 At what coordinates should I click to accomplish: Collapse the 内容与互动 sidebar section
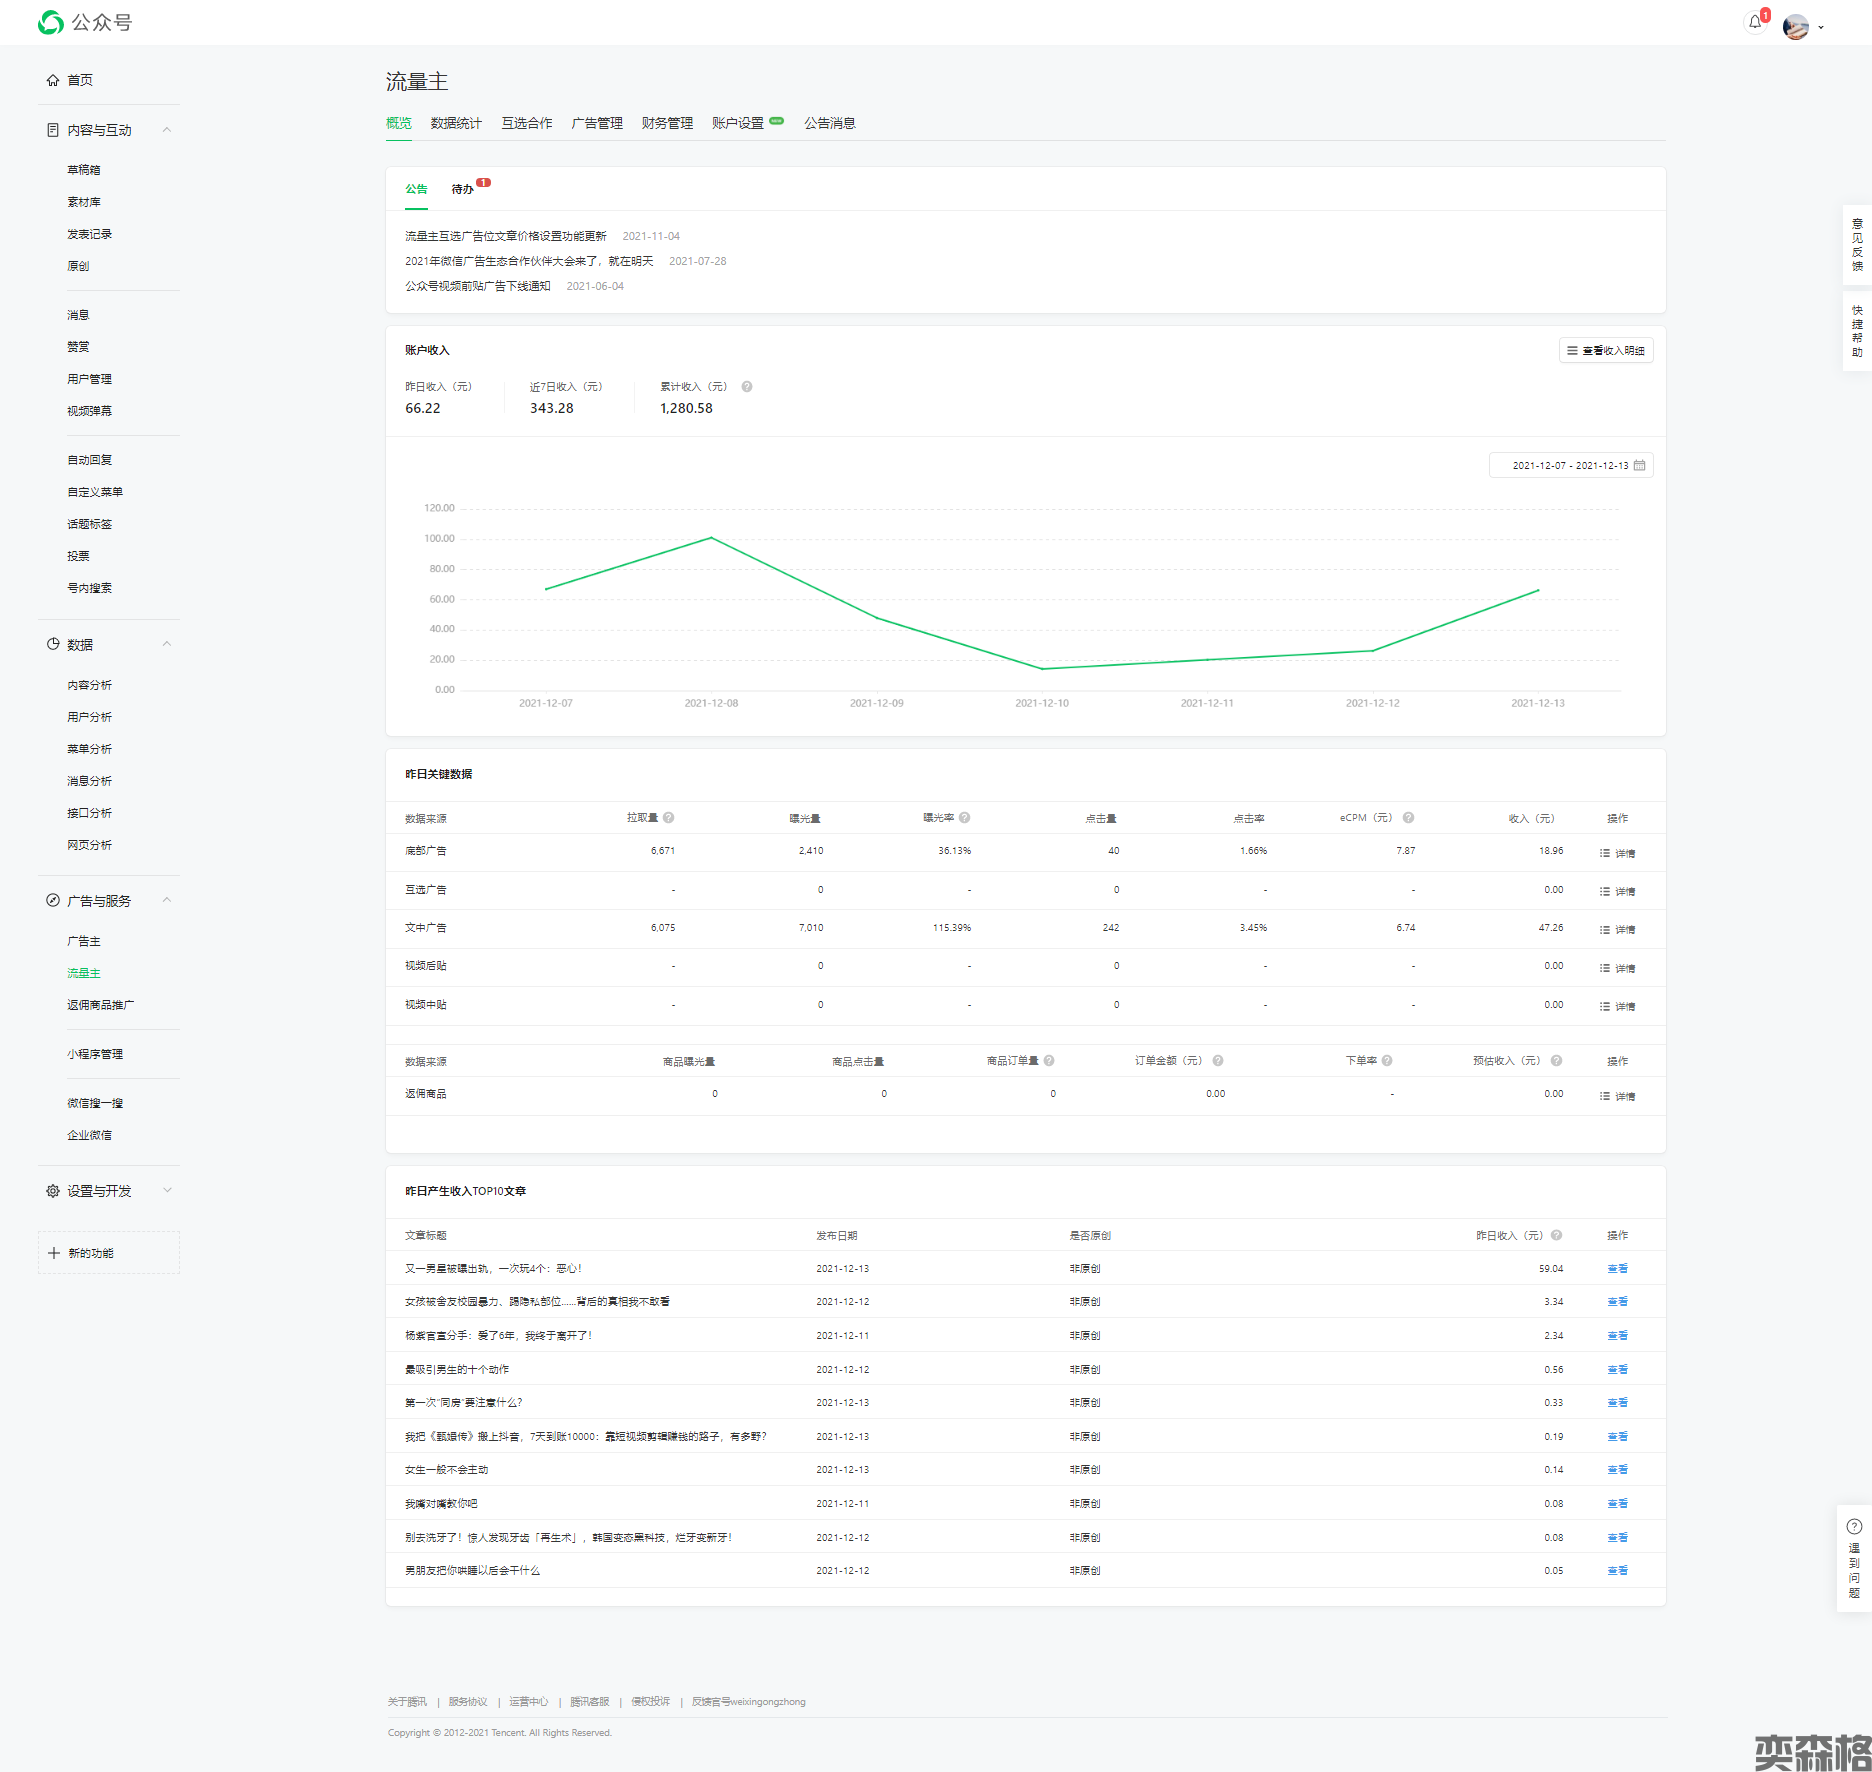pyautogui.click(x=167, y=130)
